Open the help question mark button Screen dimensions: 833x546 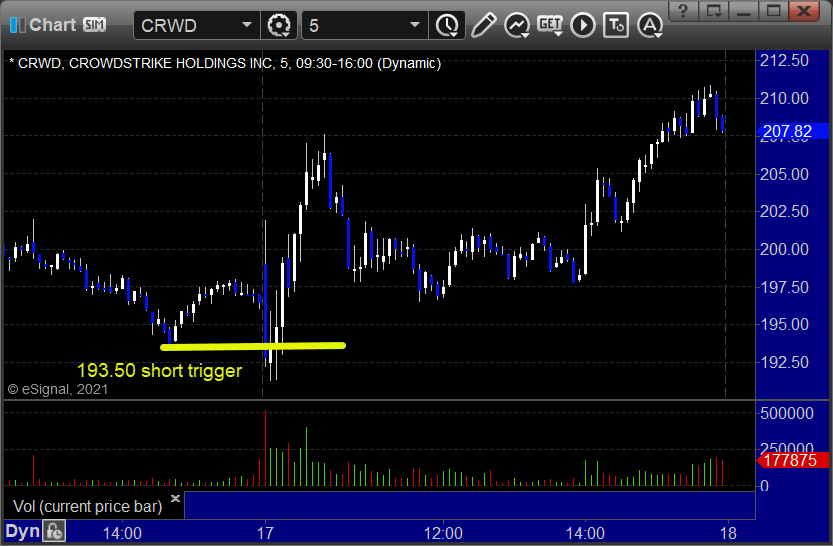click(683, 11)
